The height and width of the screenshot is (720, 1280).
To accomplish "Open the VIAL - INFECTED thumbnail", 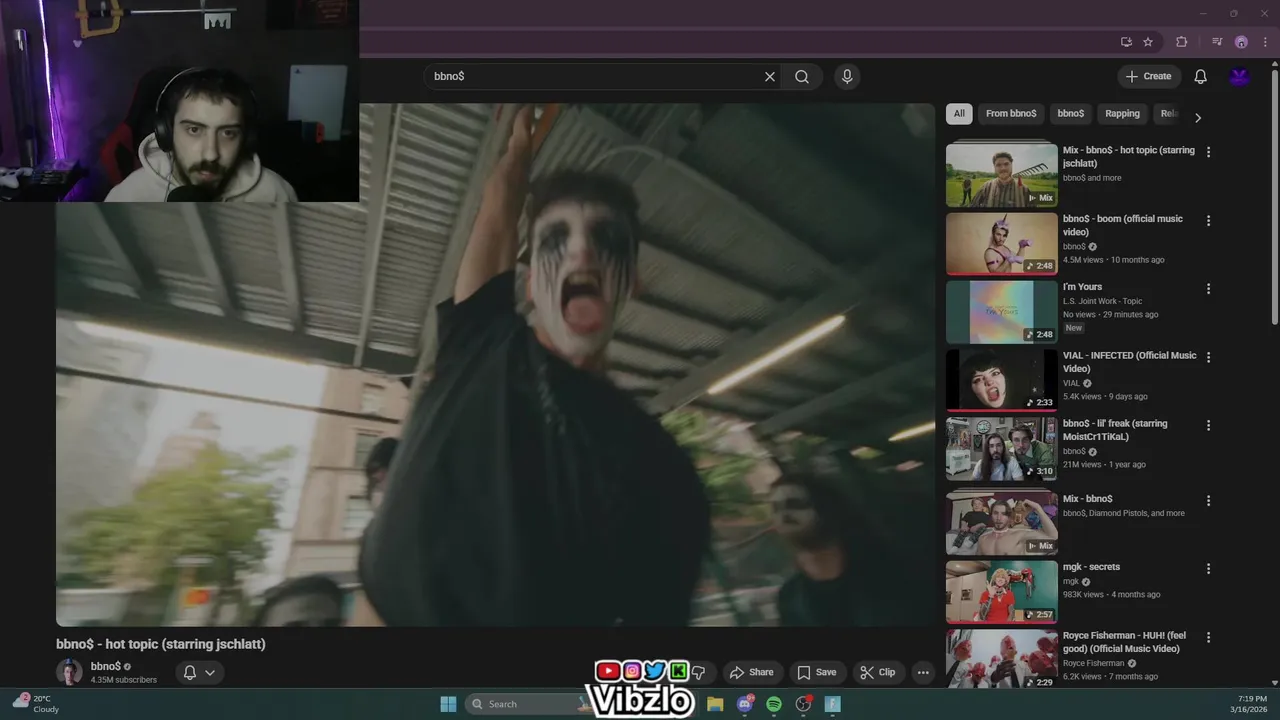I will pyautogui.click(x=1001, y=380).
